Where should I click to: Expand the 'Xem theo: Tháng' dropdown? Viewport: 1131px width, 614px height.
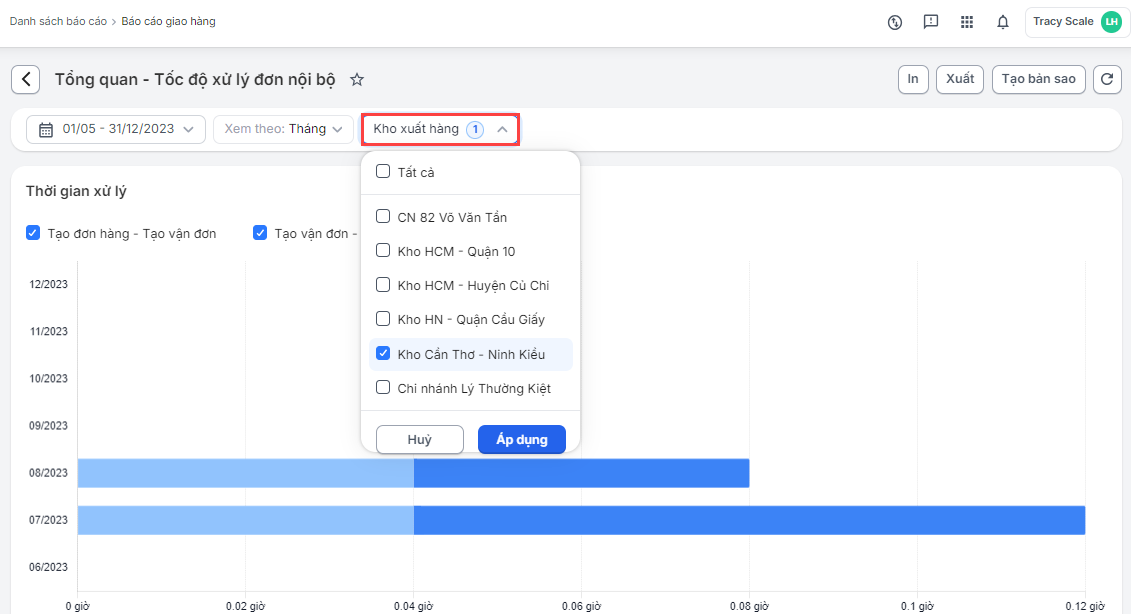coord(283,129)
